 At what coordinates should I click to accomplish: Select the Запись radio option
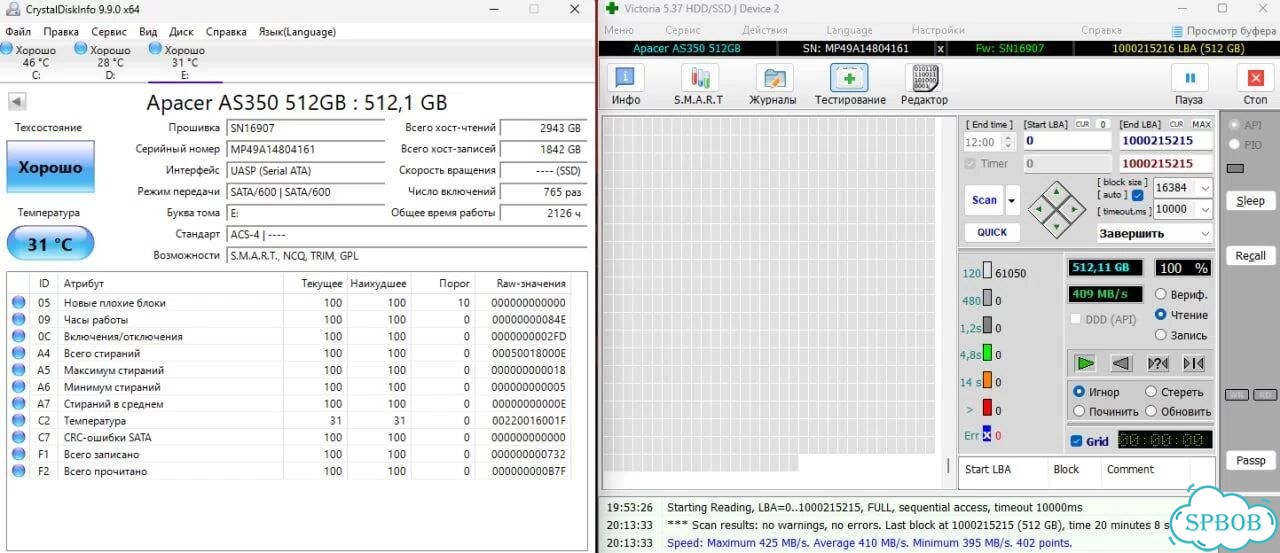click(x=1161, y=335)
